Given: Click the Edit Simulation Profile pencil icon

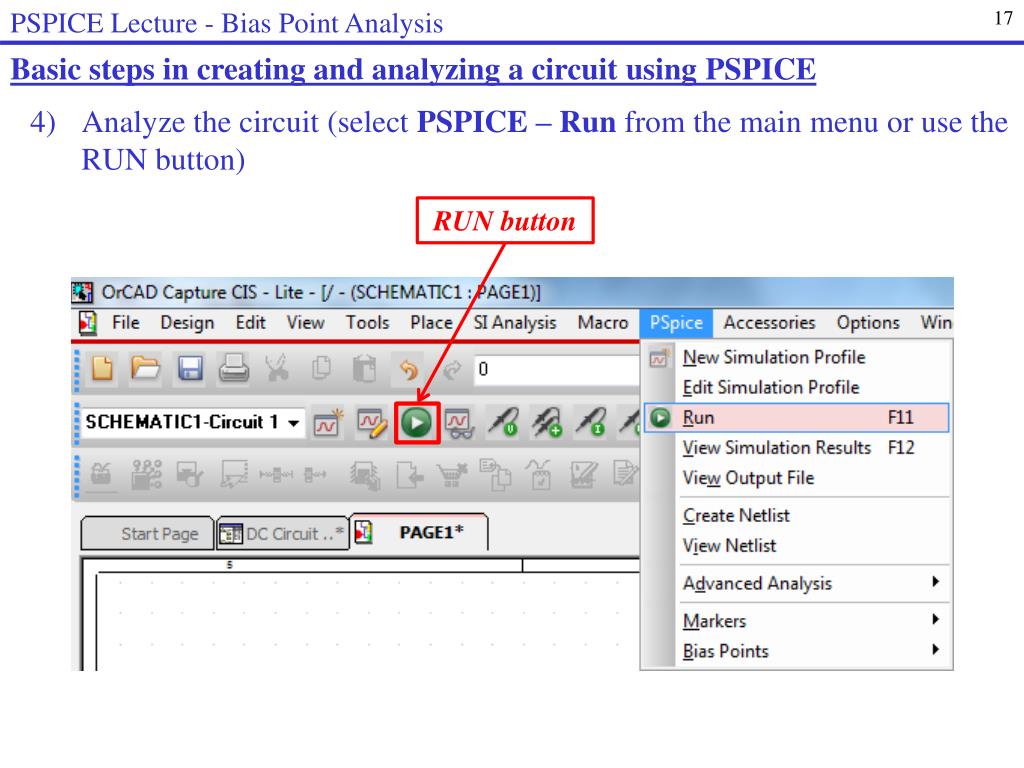Looking at the screenshot, I should pyautogui.click(x=372, y=424).
